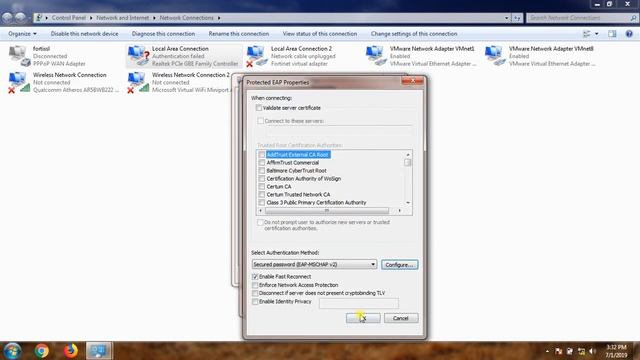Image resolution: width=640 pixels, height=360 pixels.
Task: Check AddTrust External CA Root
Action: point(262,155)
